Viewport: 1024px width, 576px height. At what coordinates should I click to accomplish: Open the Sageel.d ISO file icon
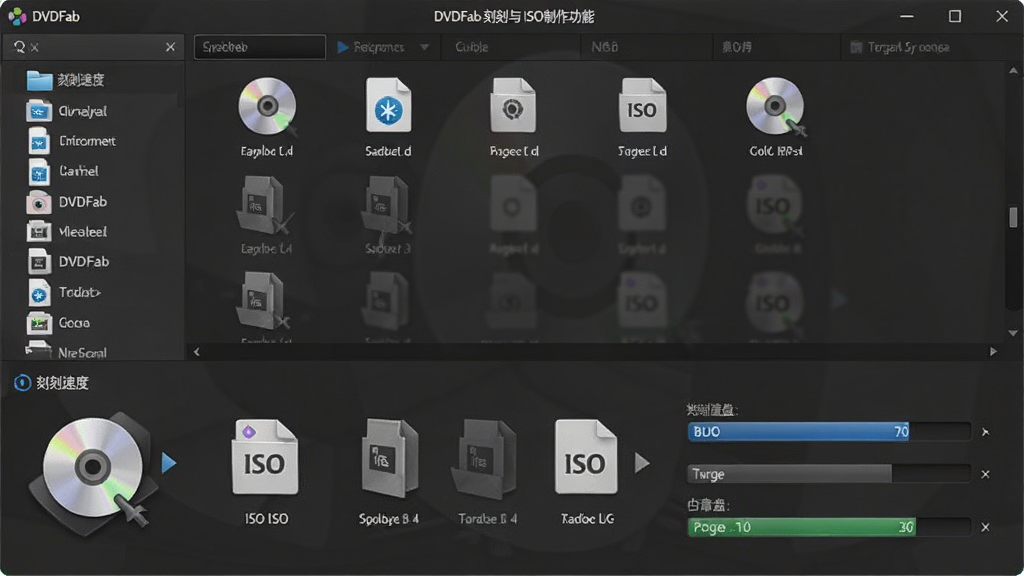click(642, 106)
